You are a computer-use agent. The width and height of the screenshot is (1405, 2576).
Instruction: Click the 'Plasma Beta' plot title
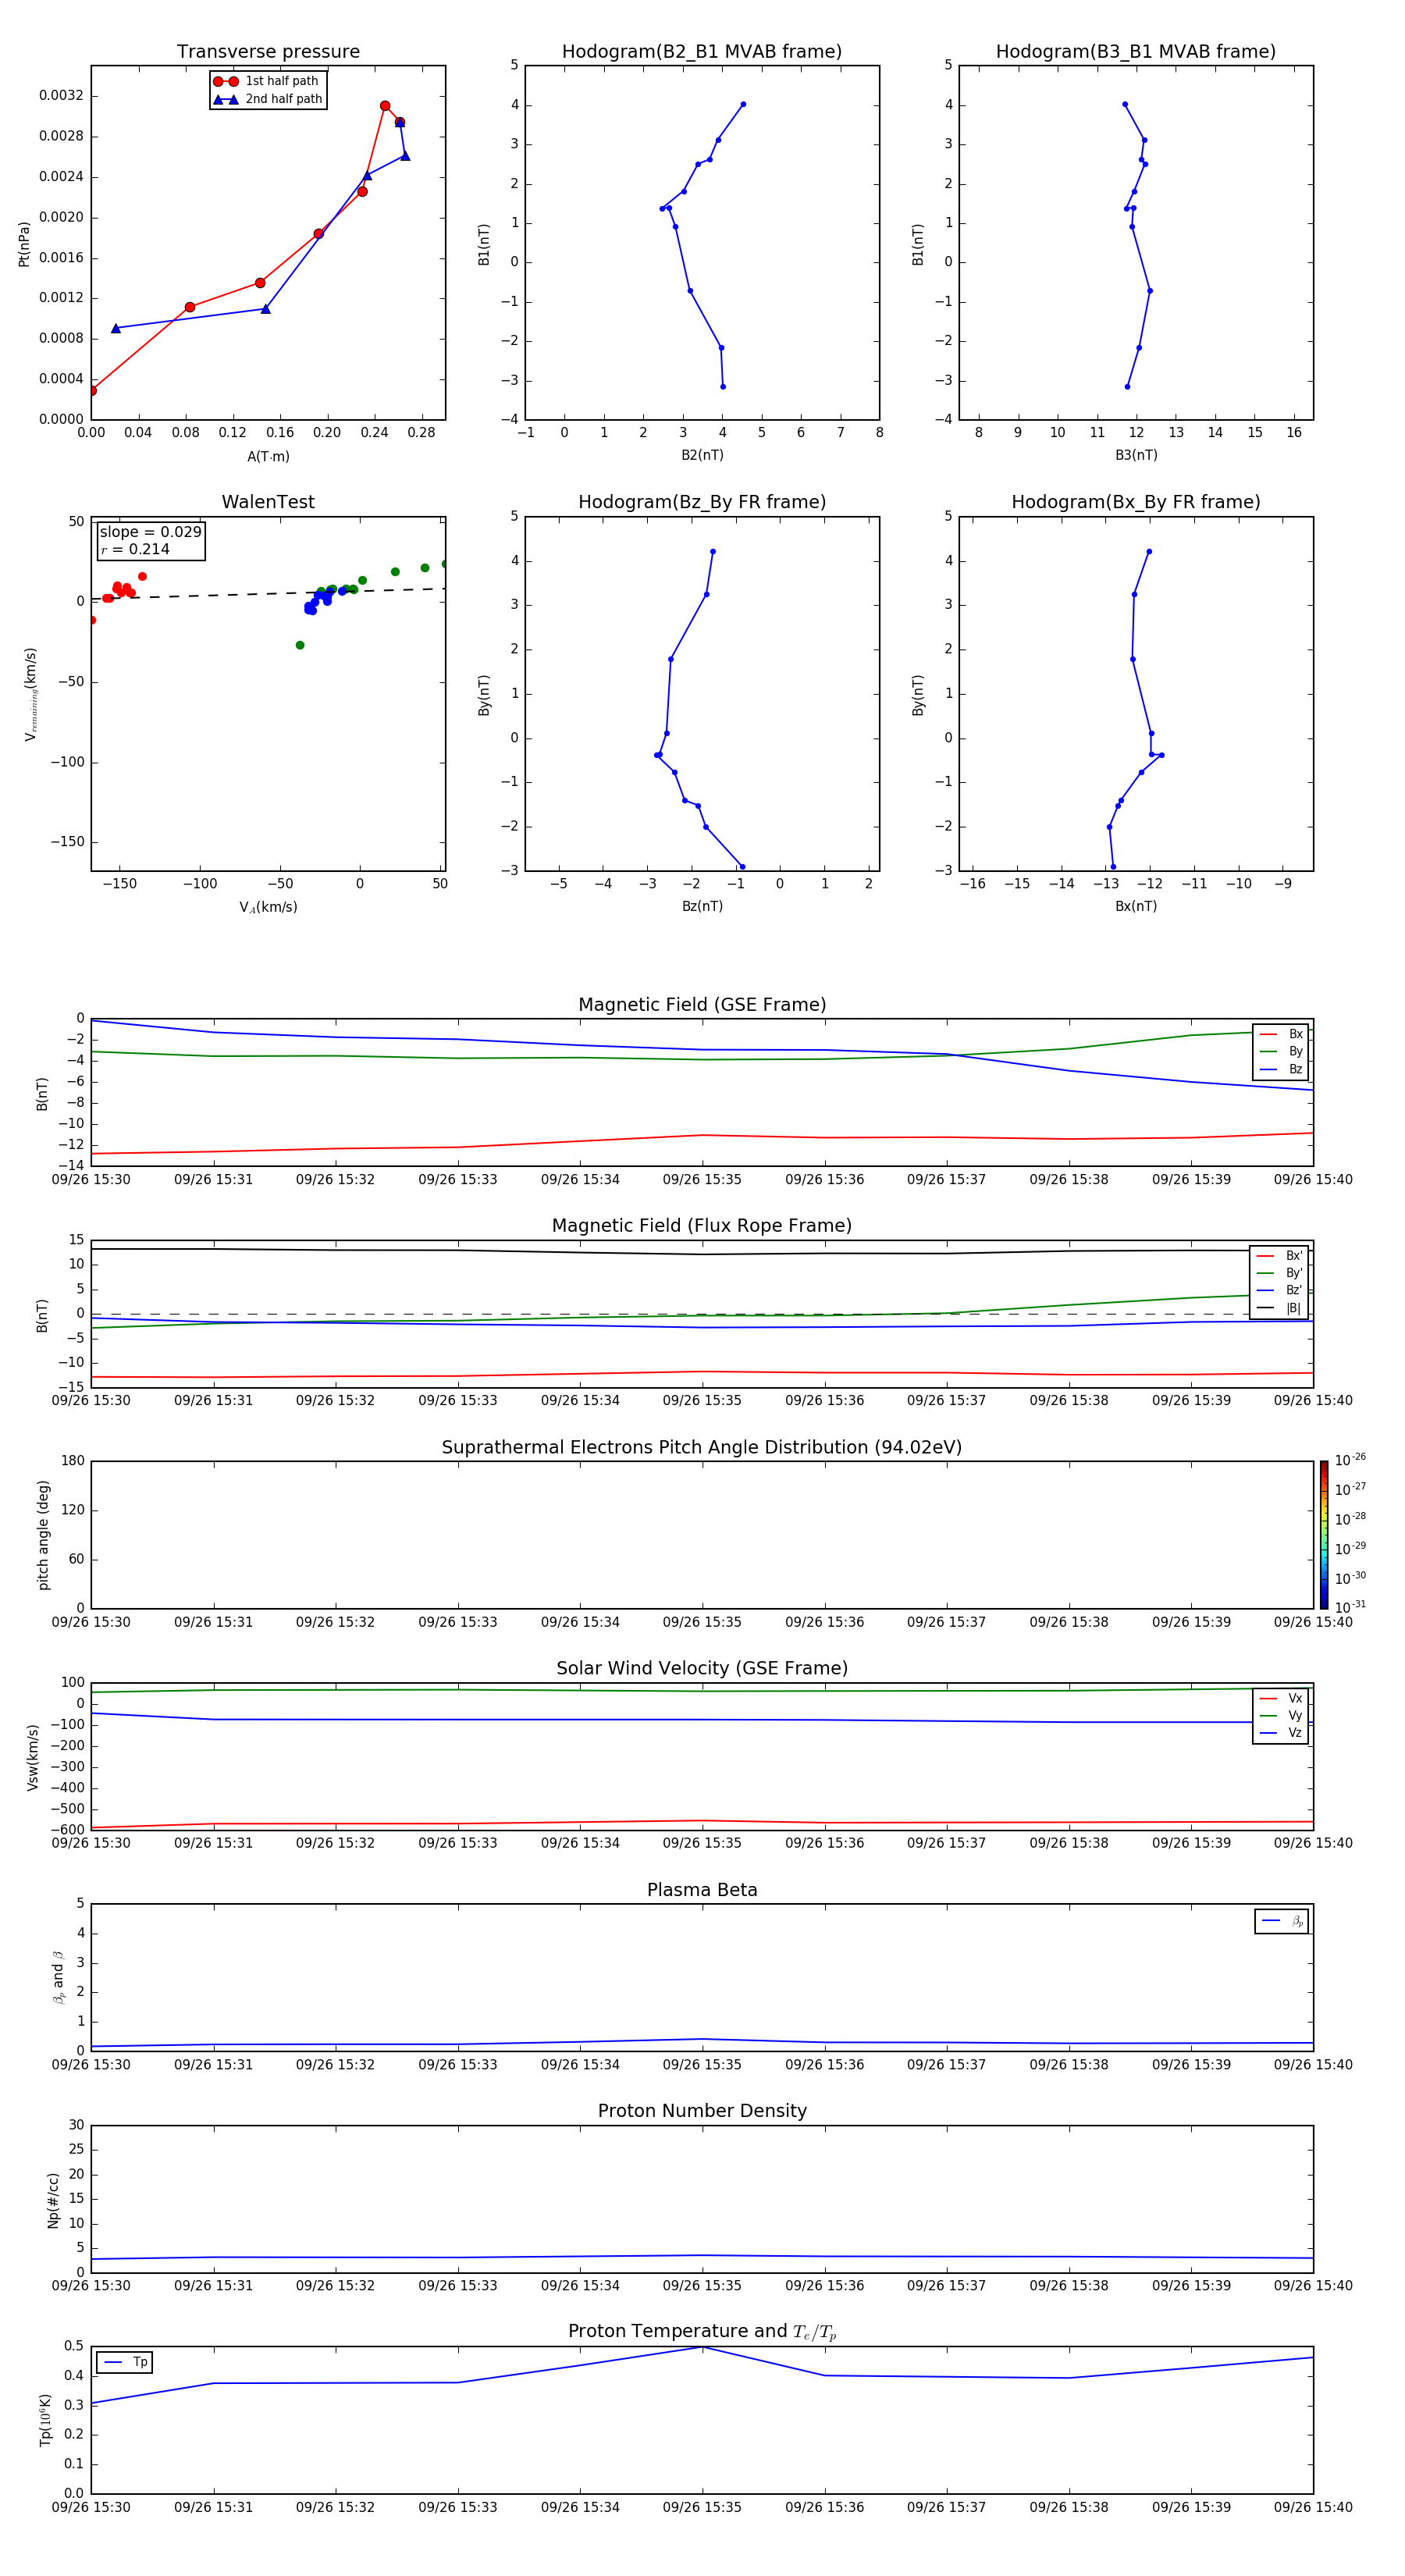point(702,1891)
